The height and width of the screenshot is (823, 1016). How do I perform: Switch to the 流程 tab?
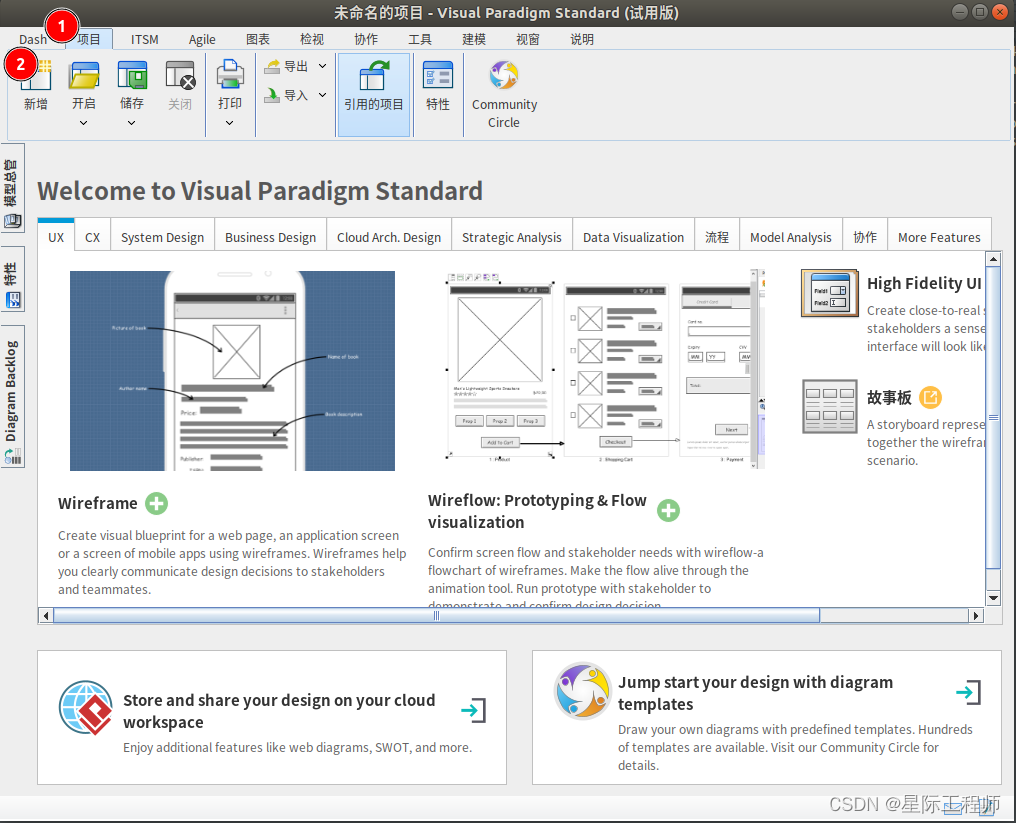(717, 237)
